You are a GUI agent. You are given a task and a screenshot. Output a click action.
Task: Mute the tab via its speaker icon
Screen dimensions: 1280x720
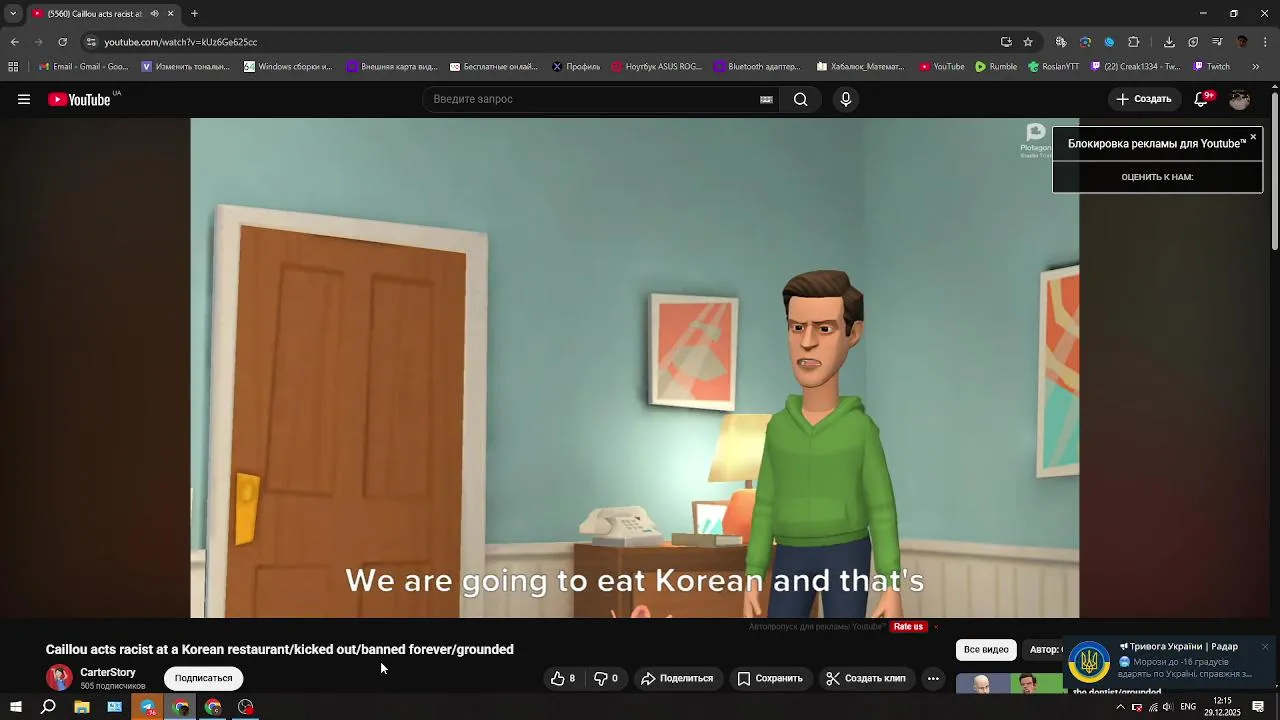[x=154, y=14]
